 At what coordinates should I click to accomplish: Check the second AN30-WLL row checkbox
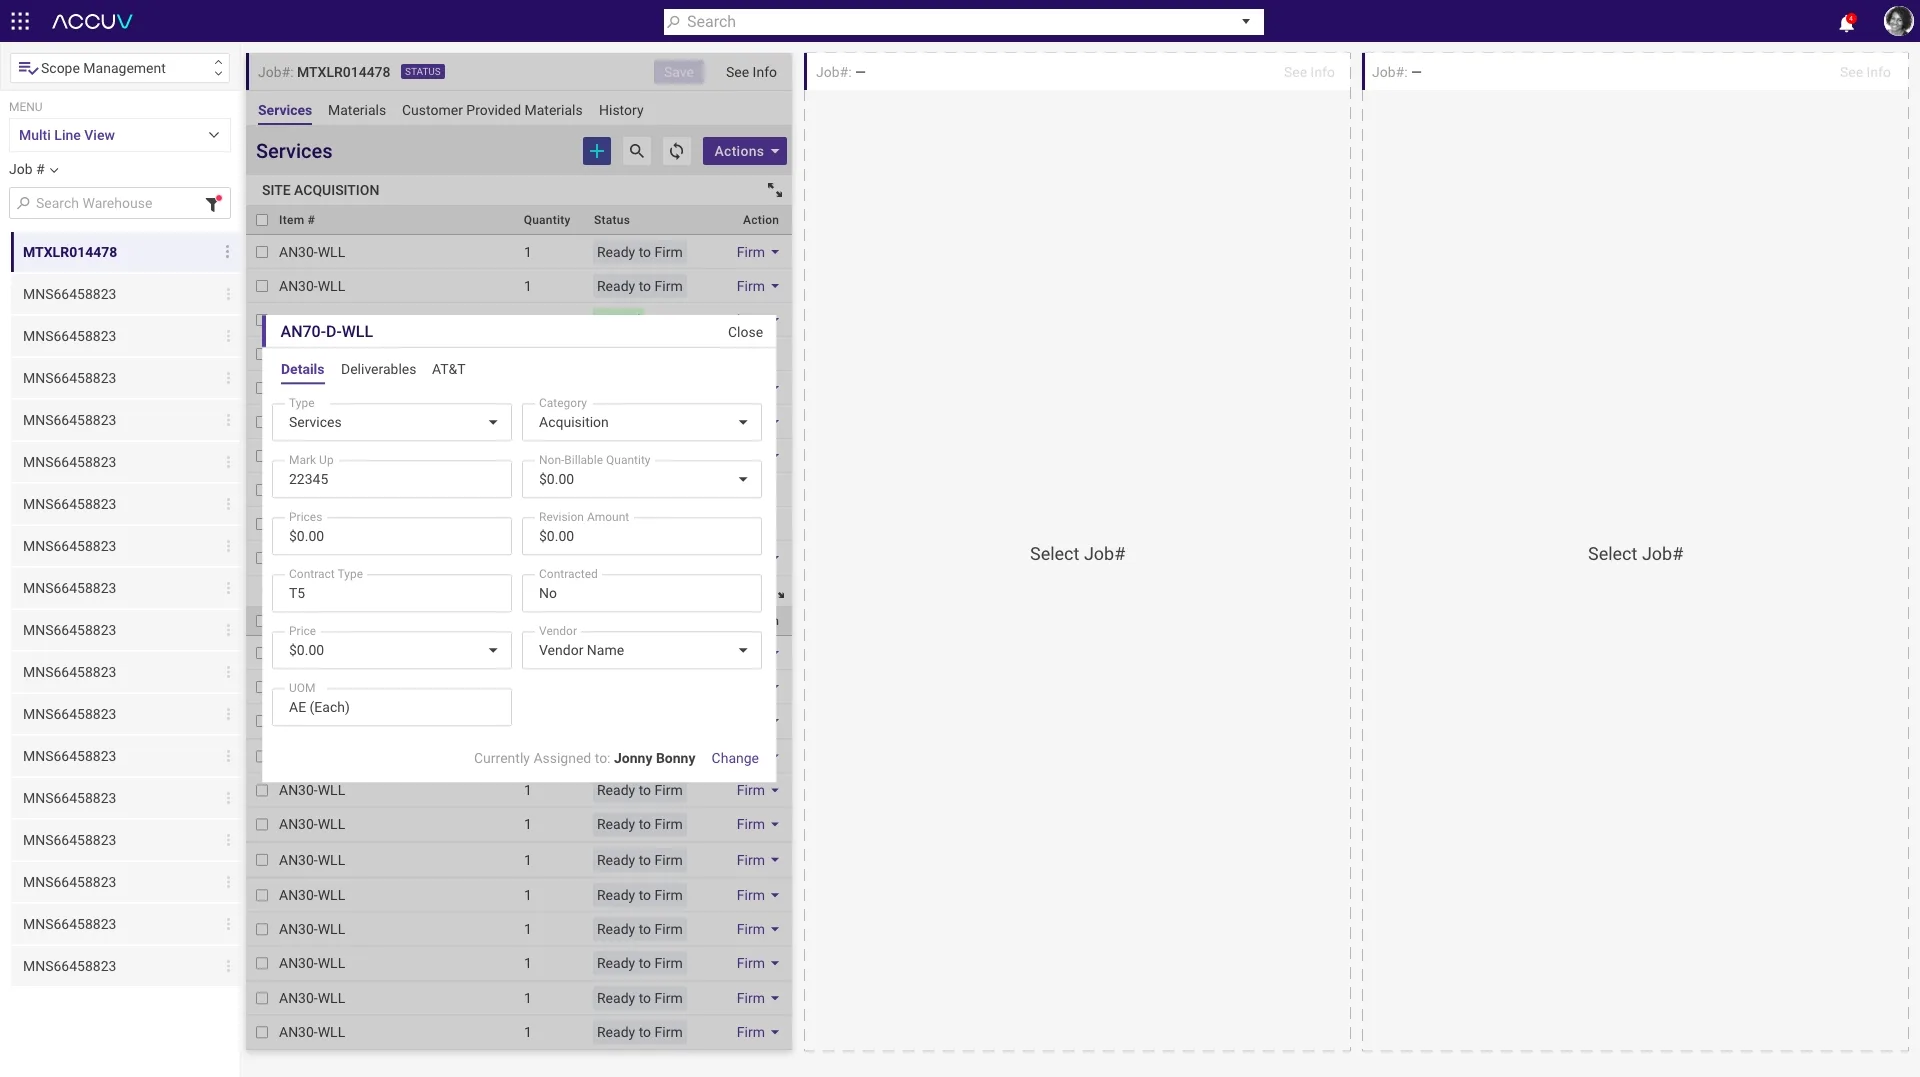point(262,286)
